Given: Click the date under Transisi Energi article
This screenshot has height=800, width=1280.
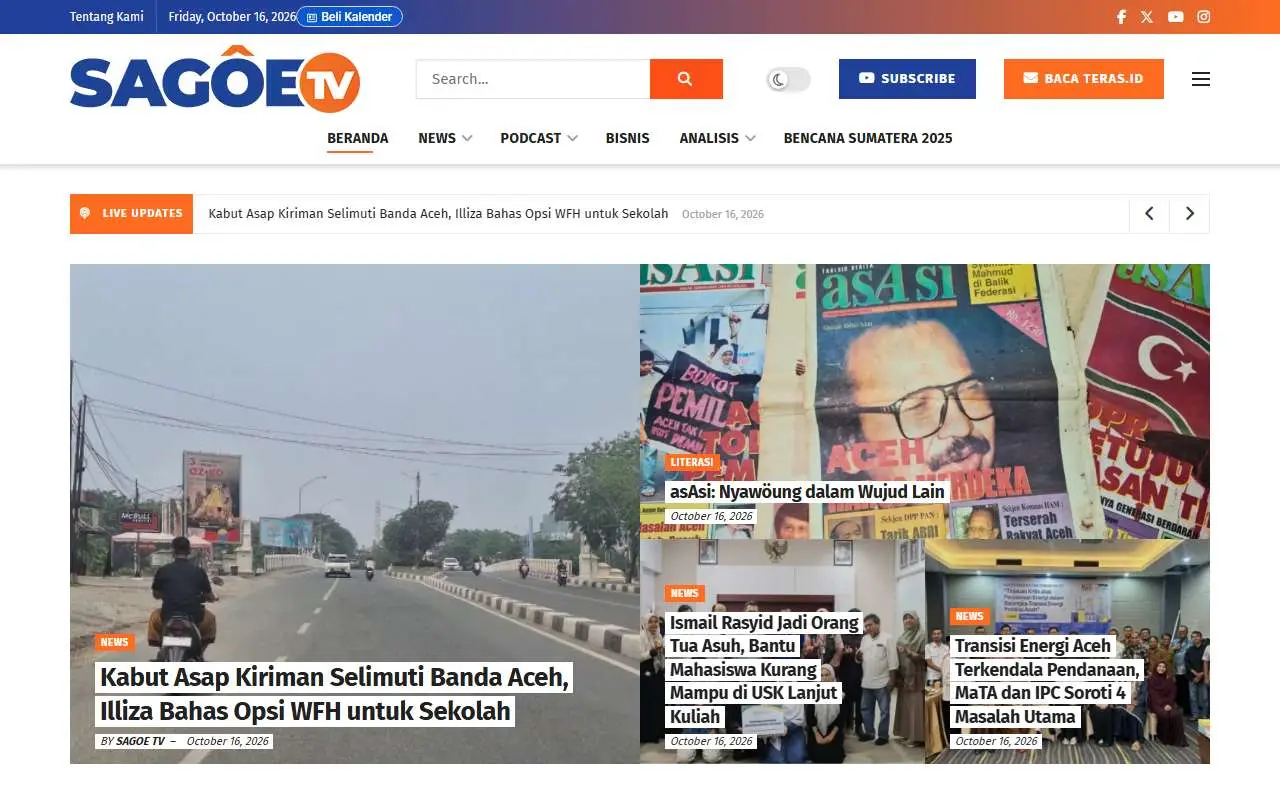Looking at the screenshot, I should [996, 741].
